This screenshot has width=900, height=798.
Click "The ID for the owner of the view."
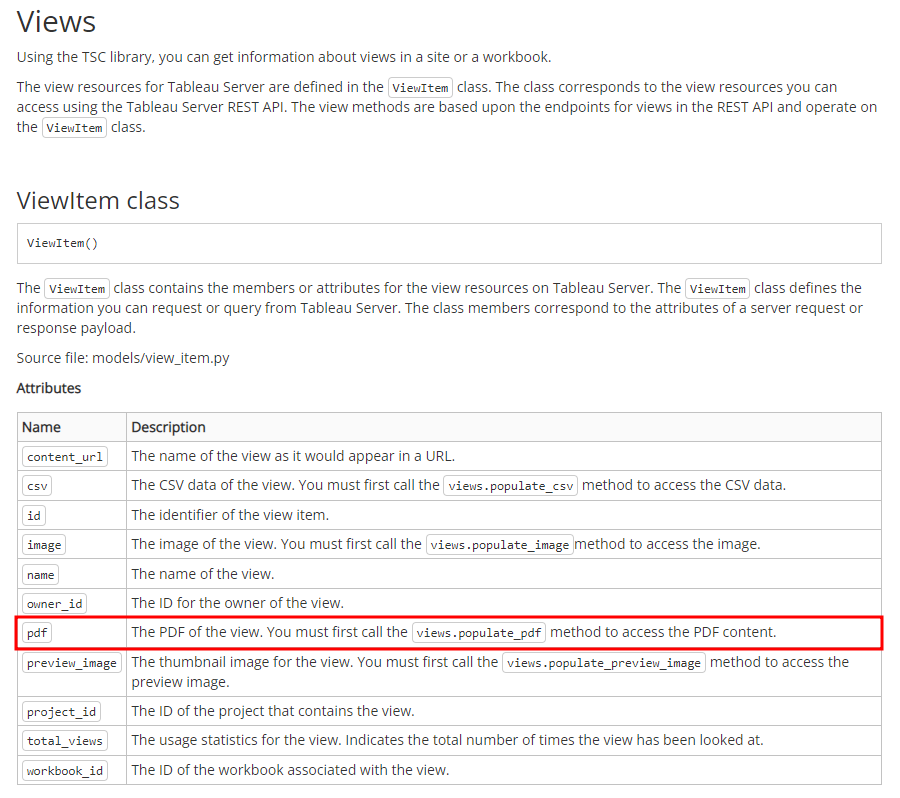tap(238, 603)
